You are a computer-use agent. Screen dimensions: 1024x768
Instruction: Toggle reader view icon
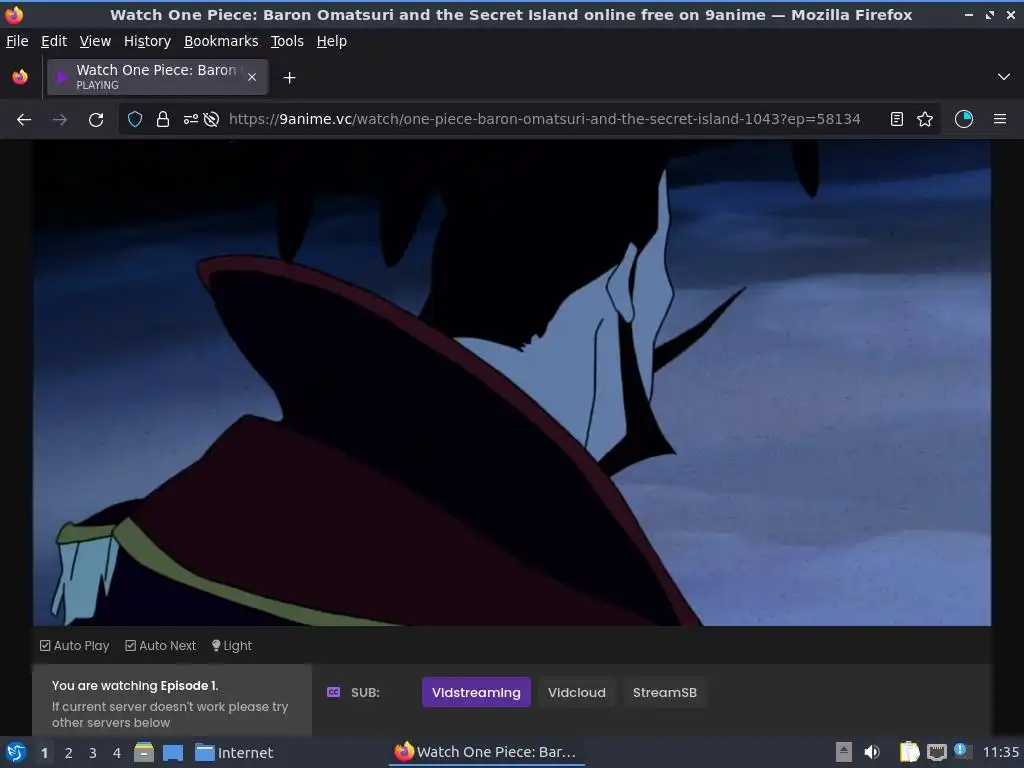coord(897,120)
